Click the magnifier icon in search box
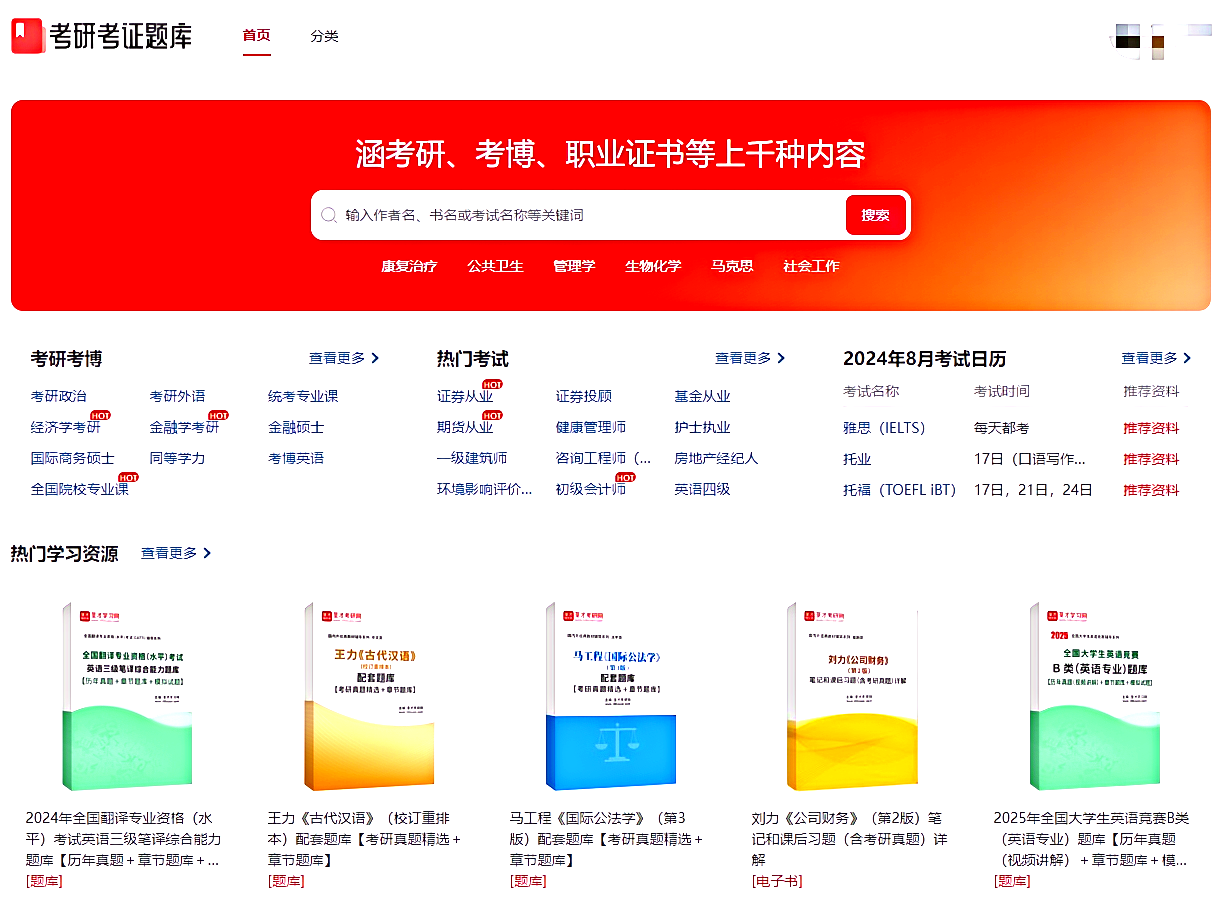 329,215
